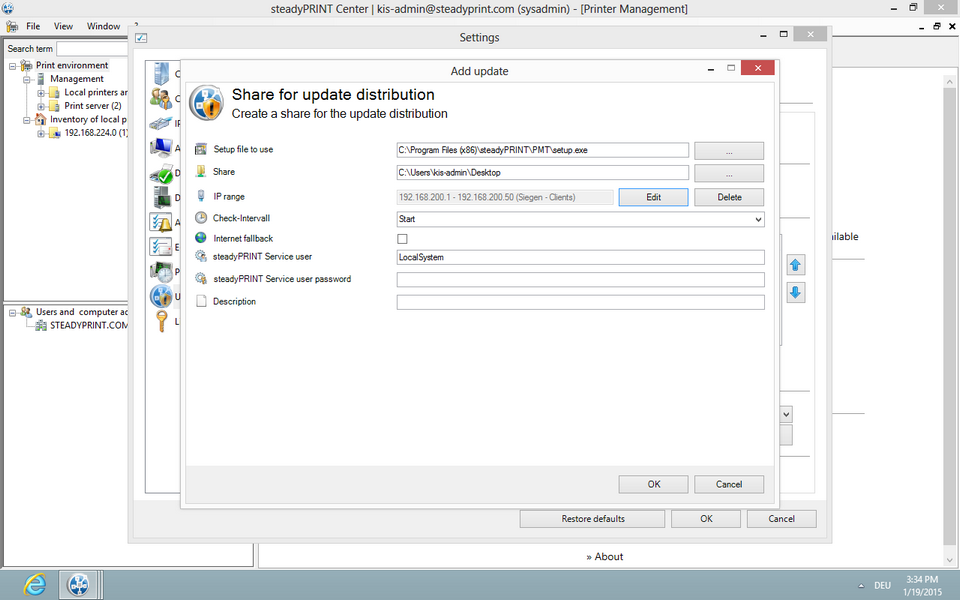Viewport: 960px width, 600px height.
Task: Select the shield update settings category in sidebar
Action: click(162, 296)
